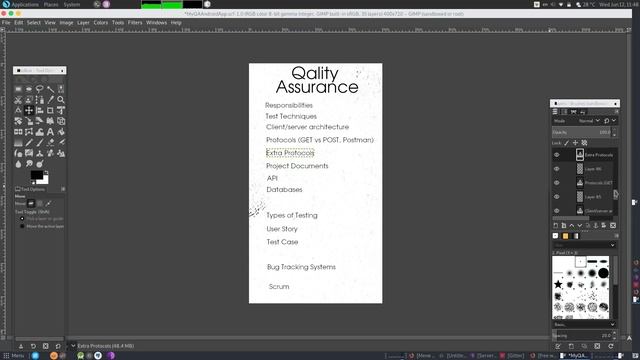Viewport: 640px width, 360px height.
Task: Open the Layer menu
Action: [x=83, y=22]
